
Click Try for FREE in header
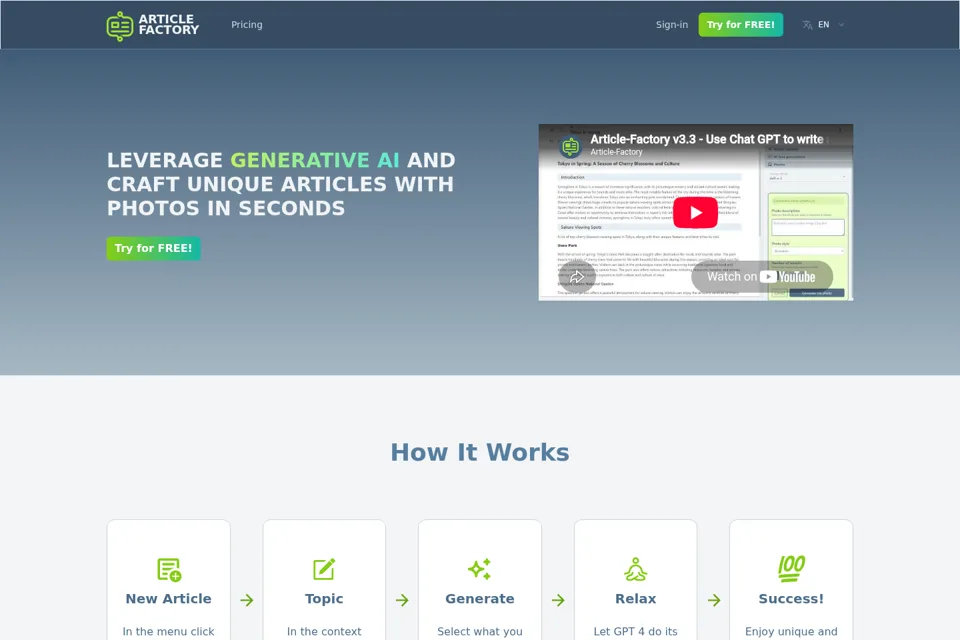click(x=740, y=24)
